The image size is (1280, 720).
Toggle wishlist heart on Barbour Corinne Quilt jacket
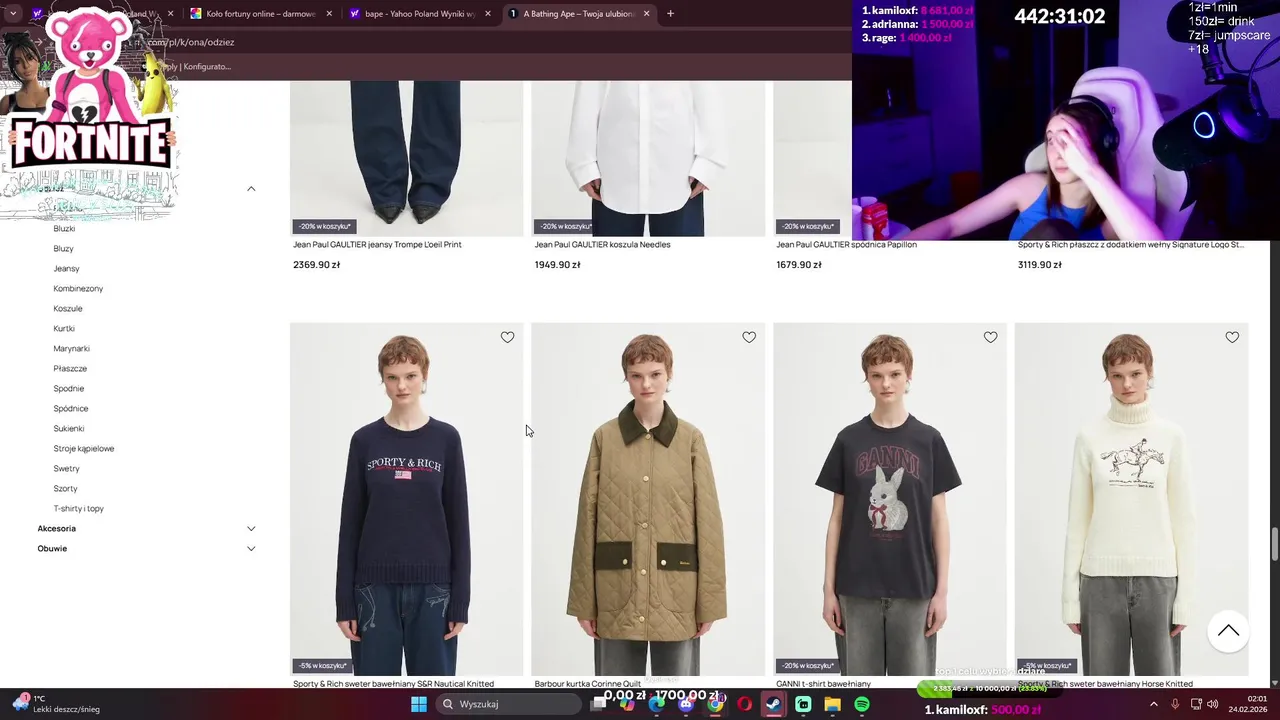749,338
